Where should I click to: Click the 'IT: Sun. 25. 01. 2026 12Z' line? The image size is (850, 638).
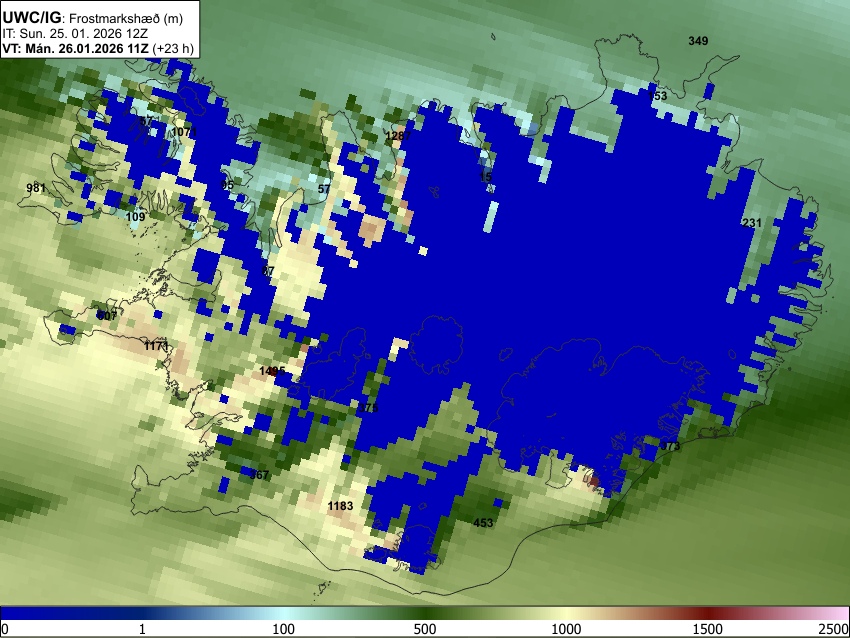(x=75, y=34)
